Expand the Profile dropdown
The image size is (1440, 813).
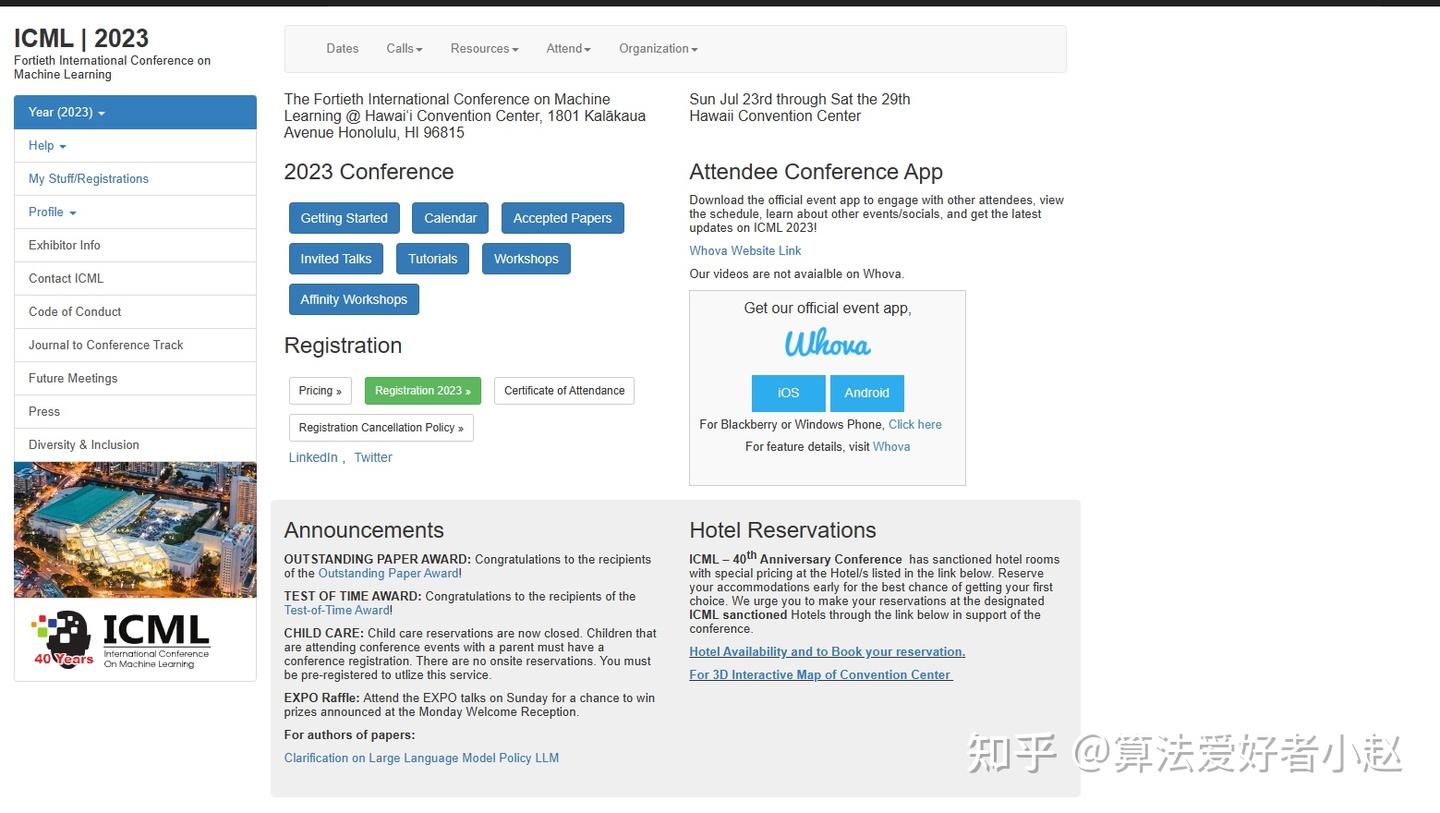pyautogui.click(x=52, y=212)
